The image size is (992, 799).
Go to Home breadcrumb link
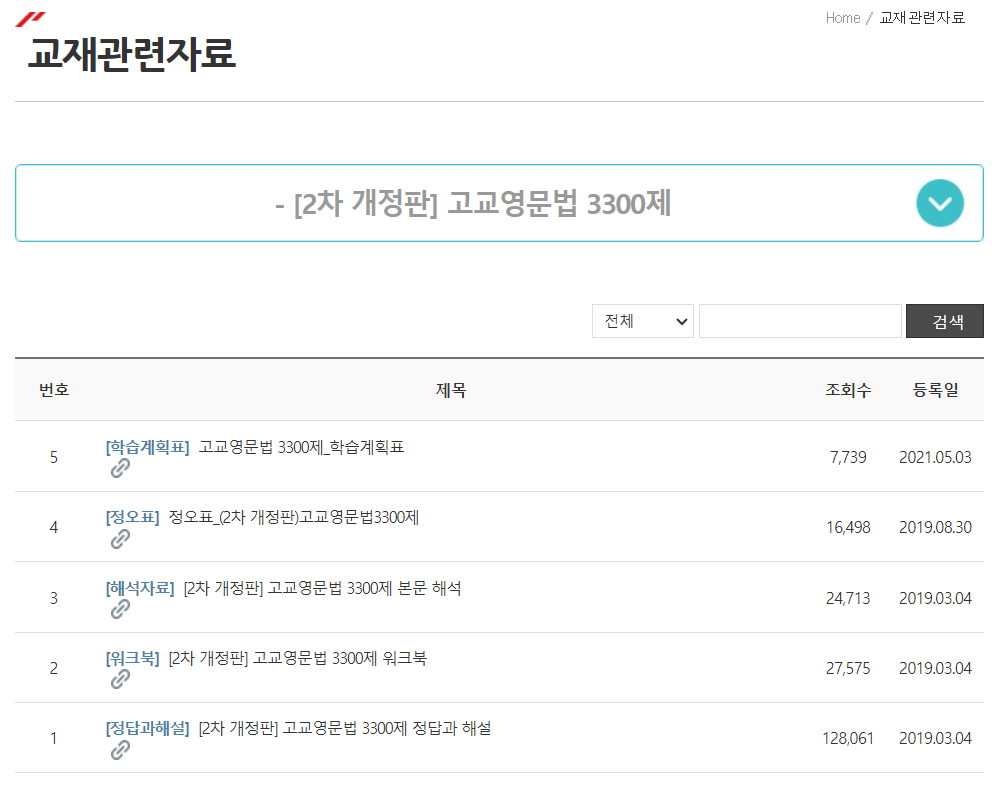pos(843,18)
